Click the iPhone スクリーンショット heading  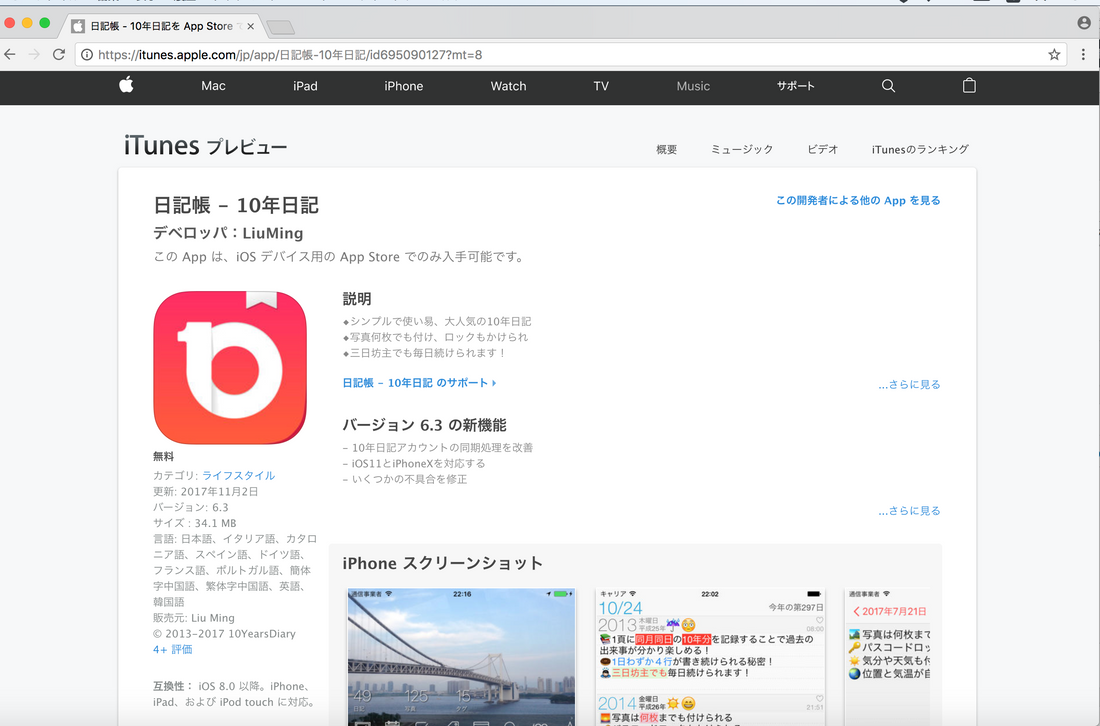point(443,563)
